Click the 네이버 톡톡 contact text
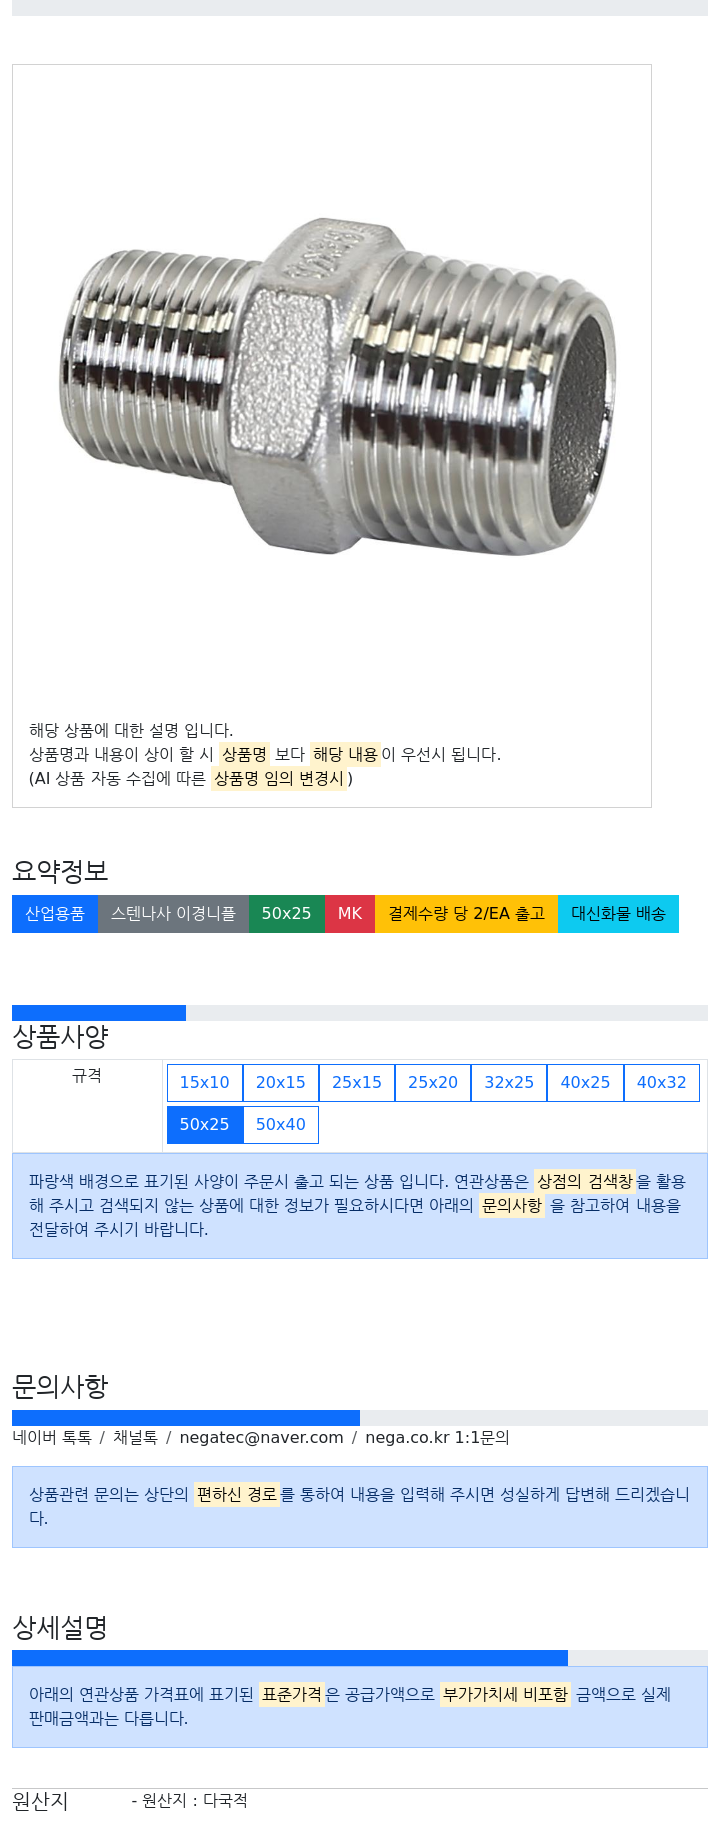720x1821 pixels. 52,1437
